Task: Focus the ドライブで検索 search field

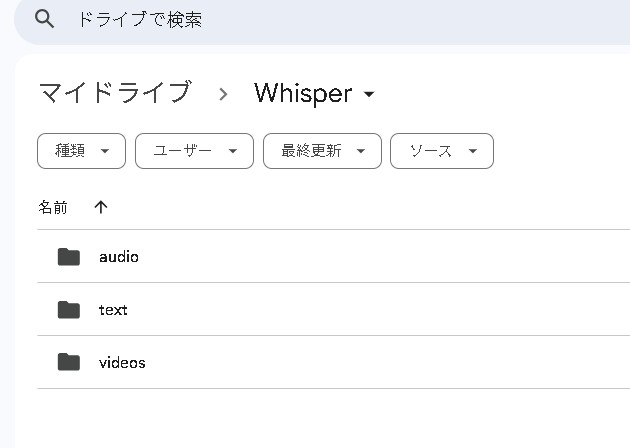Action: click(x=300, y=20)
